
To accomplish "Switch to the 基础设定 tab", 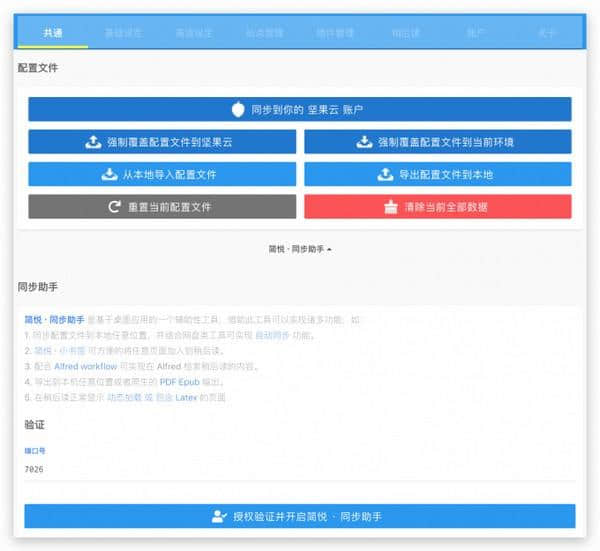I will tap(123, 33).
